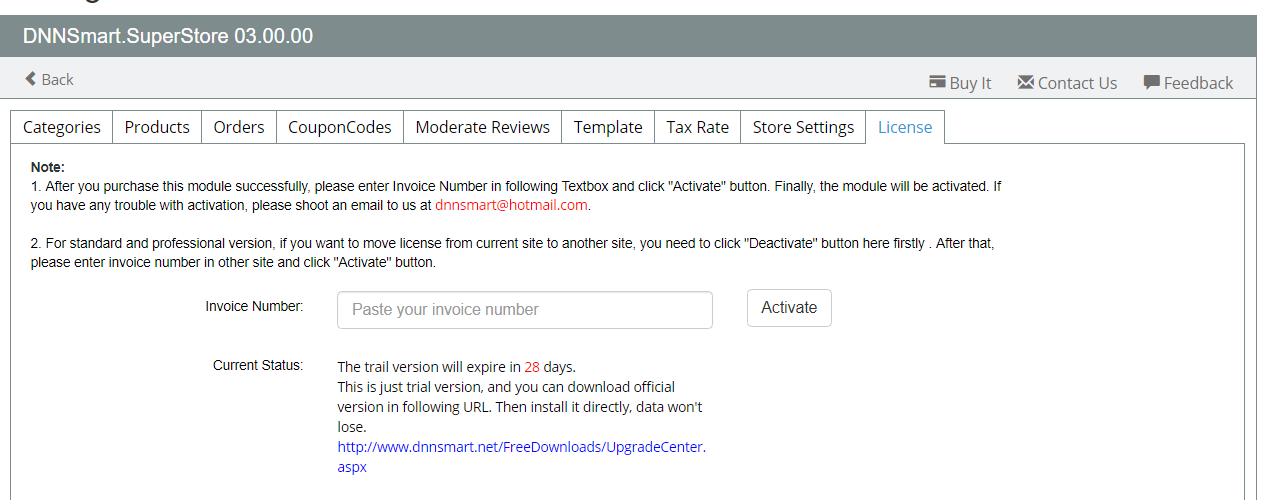Open the Tax Rate tab
Screen dimensions: 1262x500
[x=698, y=127]
